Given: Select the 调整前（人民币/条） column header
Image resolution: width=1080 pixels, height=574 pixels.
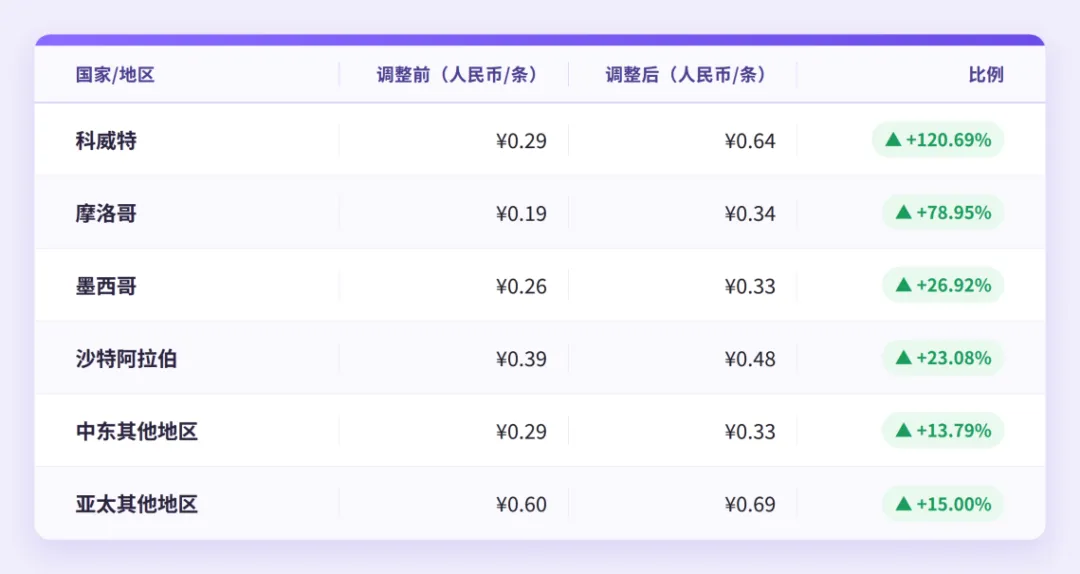Looking at the screenshot, I should (457, 74).
